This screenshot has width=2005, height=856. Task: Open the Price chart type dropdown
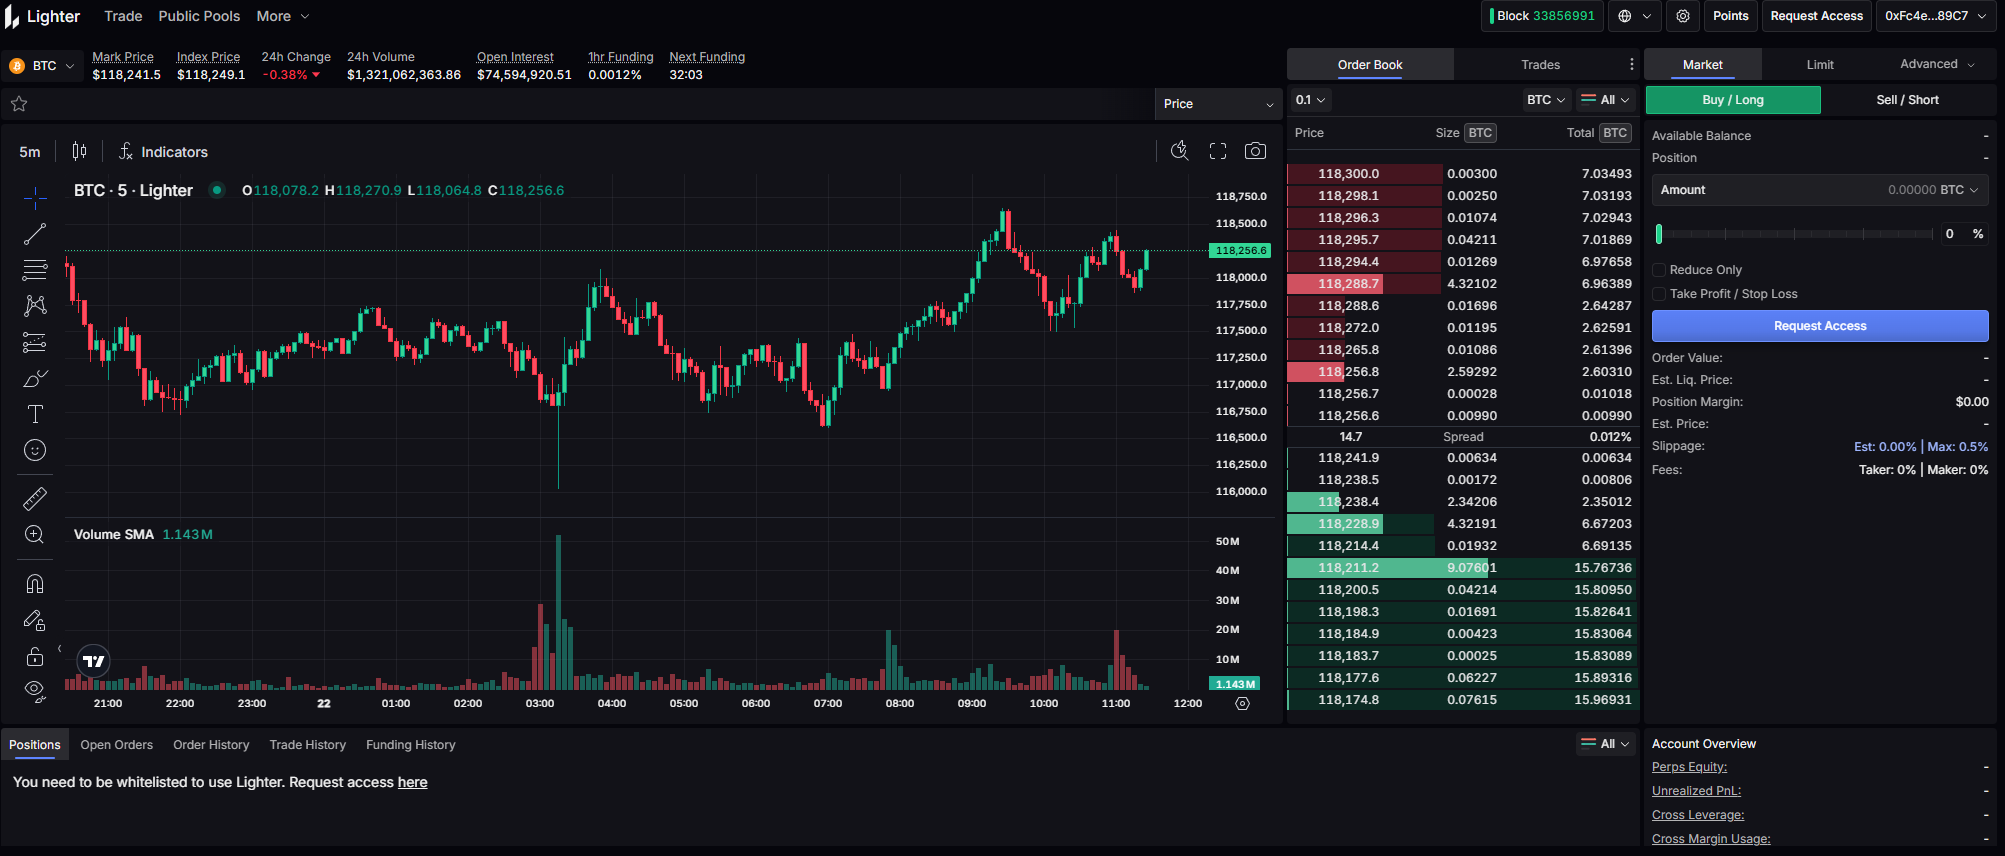(x=1218, y=104)
